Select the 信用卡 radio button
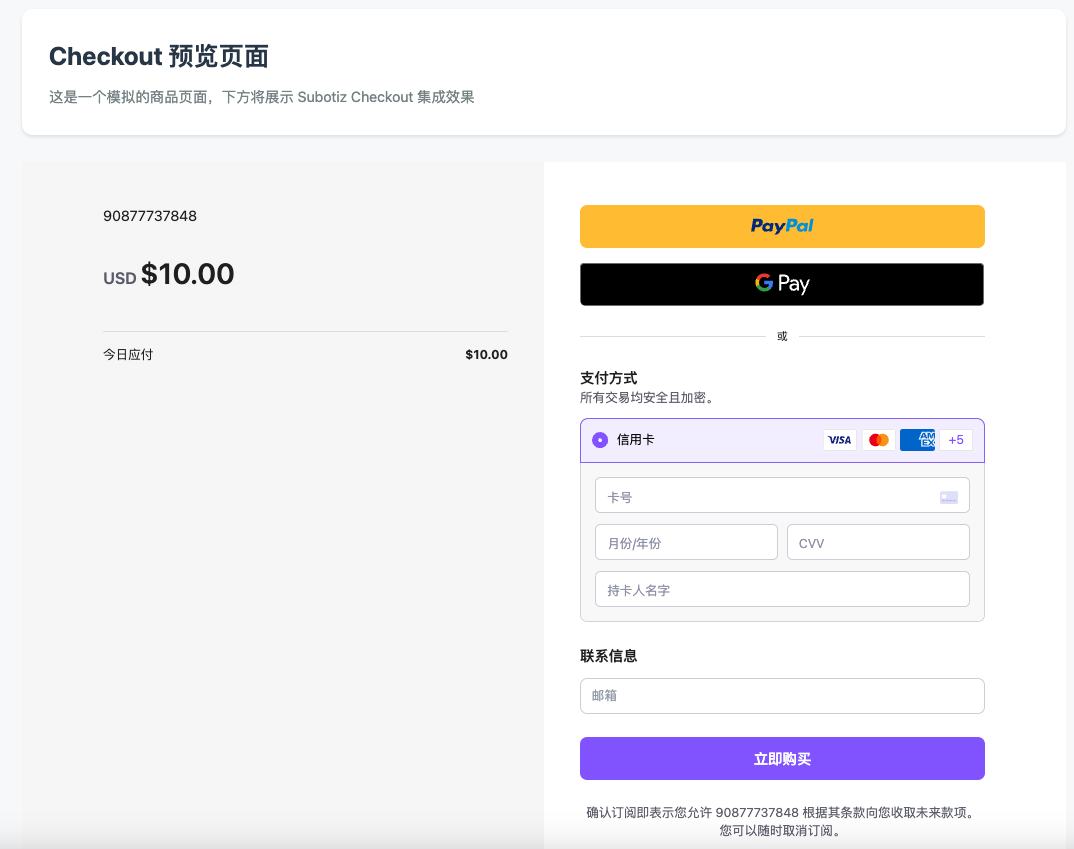The height and width of the screenshot is (849, 1074). click(600, 440)
